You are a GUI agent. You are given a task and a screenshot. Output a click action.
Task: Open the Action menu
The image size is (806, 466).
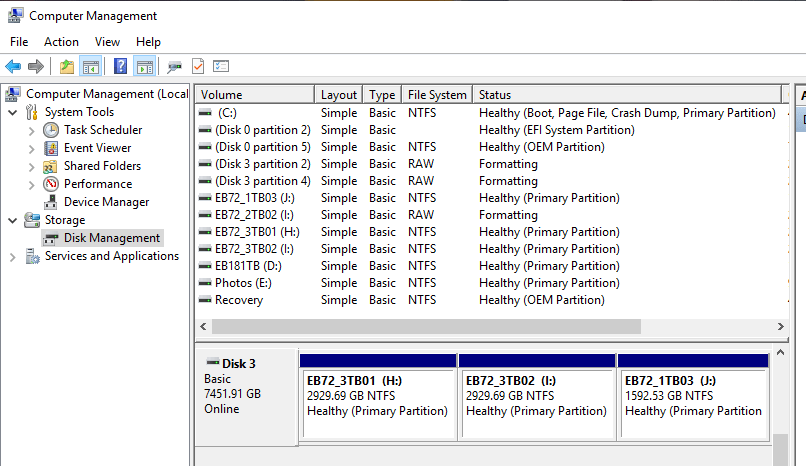61,42
